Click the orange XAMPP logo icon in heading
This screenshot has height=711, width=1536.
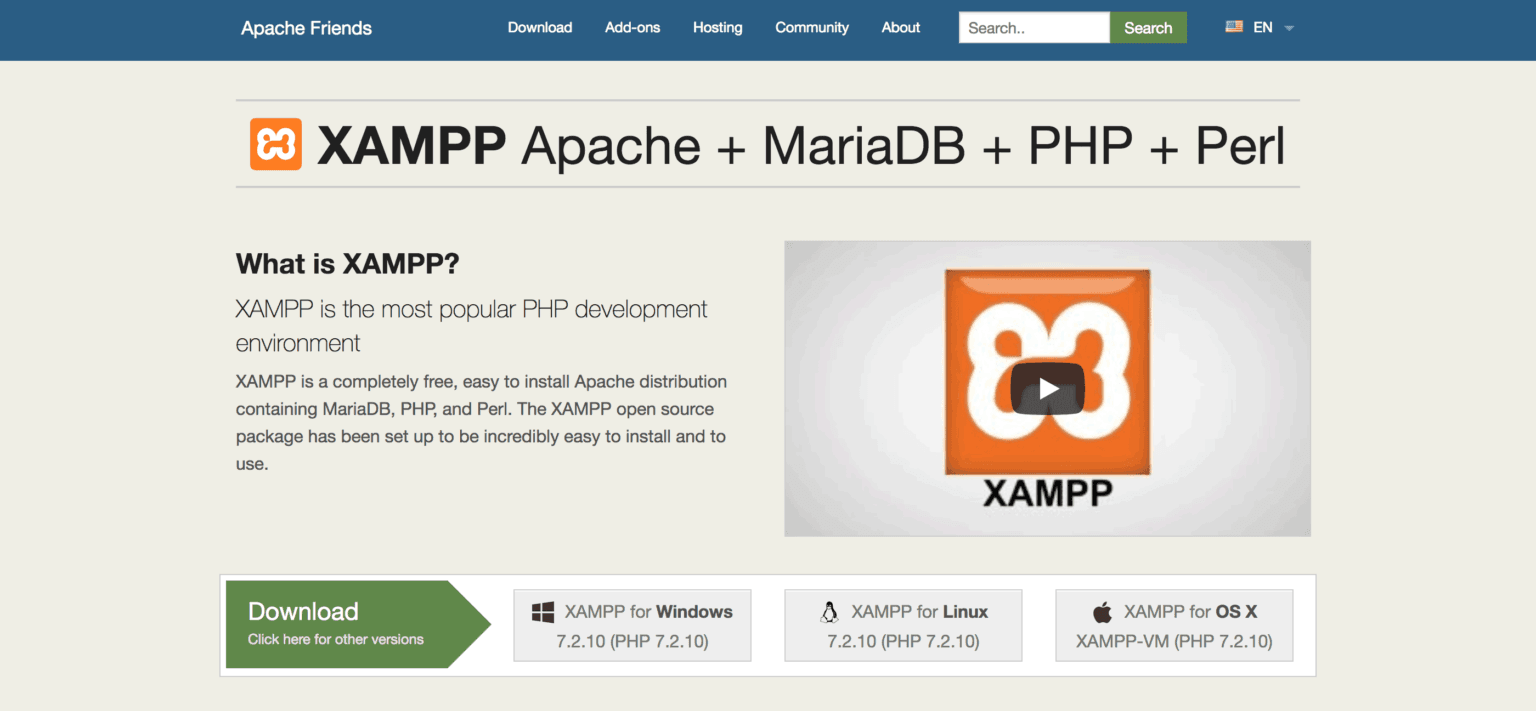tap(275, 144)
